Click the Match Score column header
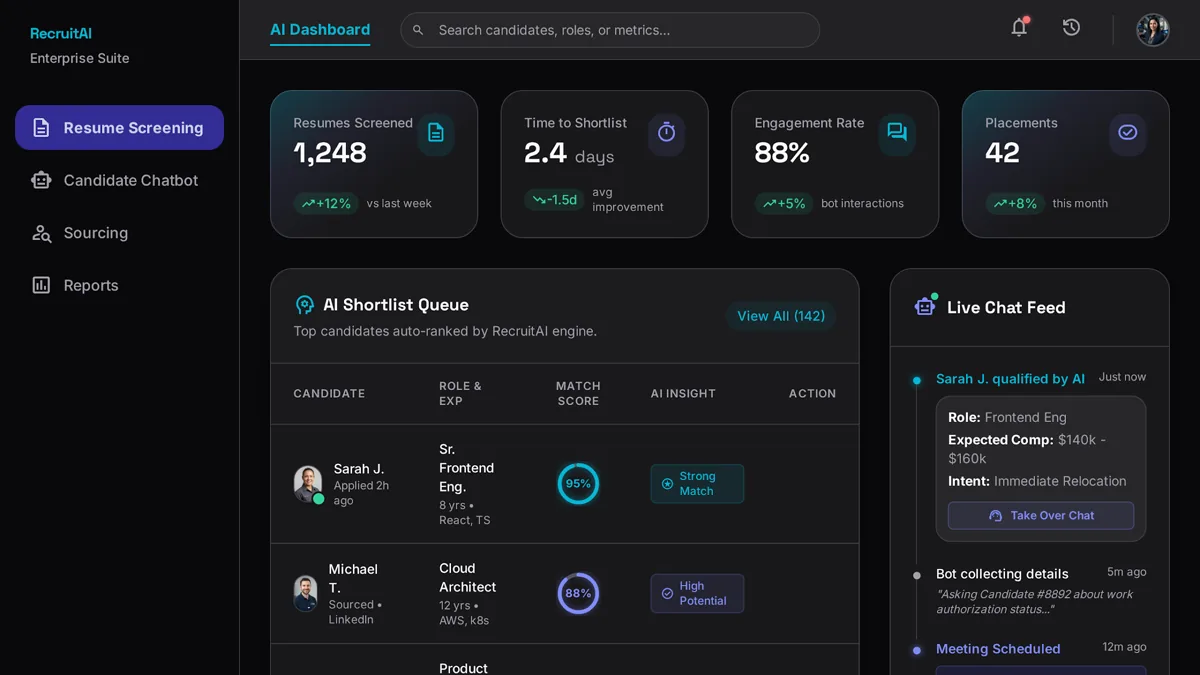The width and height of the screenshot is (1200, 675). pos(578,394)
